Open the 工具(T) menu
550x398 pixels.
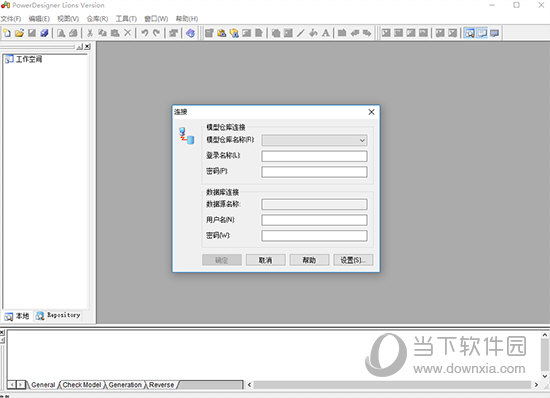126,19
